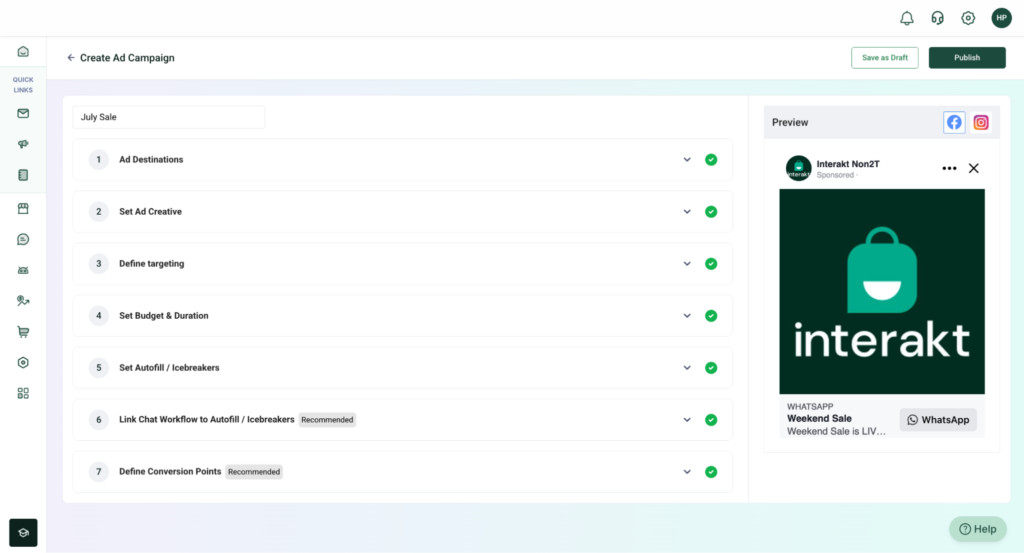
Task: Open the settings gear in top bar
Action: click(968, 18)
